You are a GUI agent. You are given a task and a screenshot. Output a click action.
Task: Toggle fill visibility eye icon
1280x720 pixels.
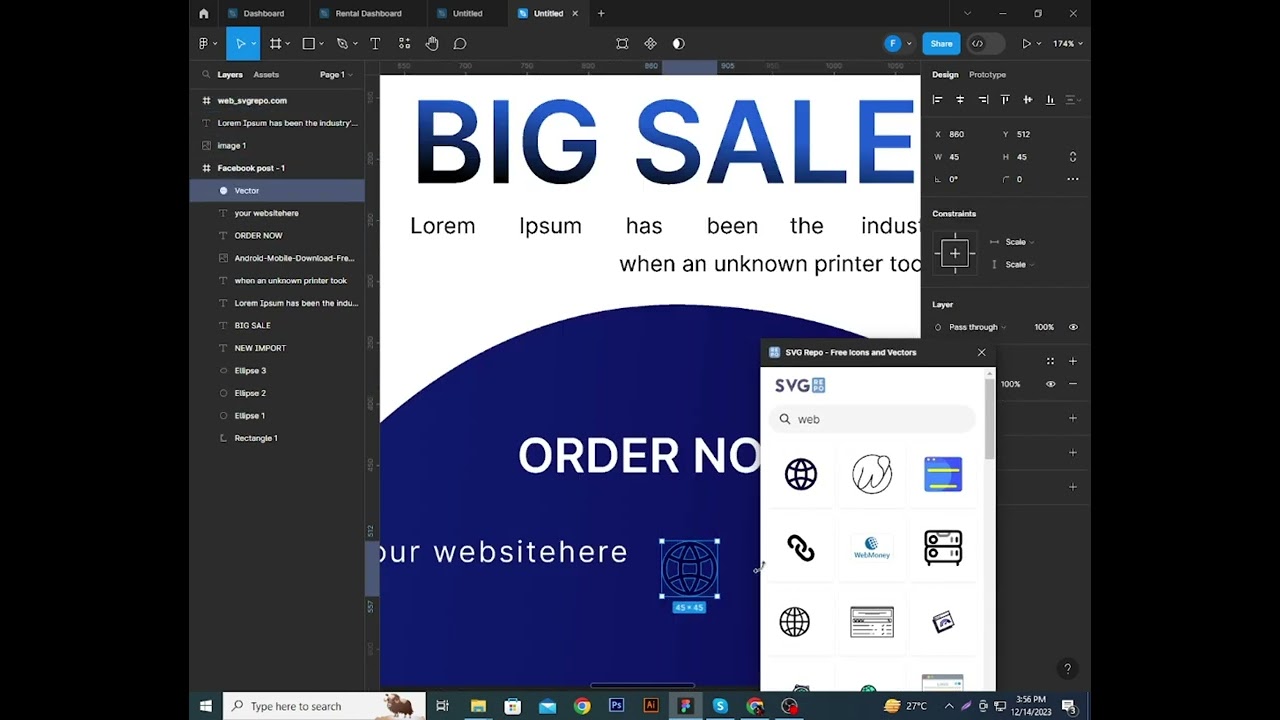pyautogui.click(x=1050, y=384)
